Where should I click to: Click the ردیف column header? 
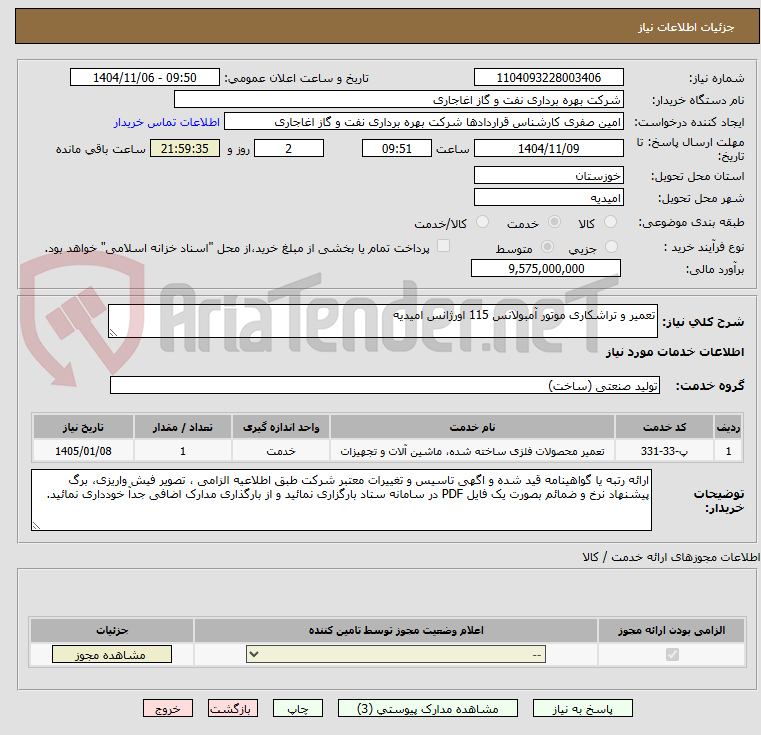(728, 427)
